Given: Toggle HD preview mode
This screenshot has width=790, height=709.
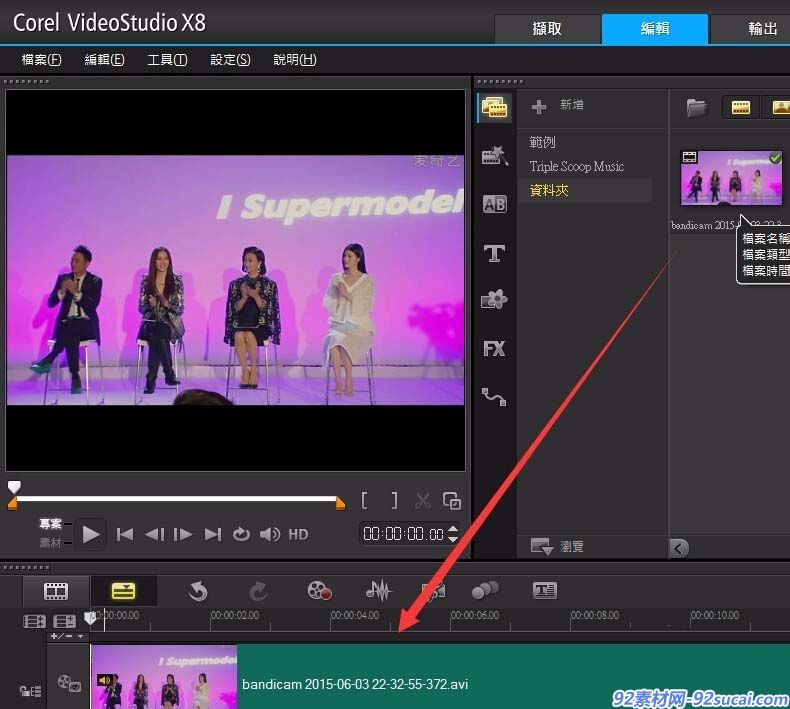Looking at the screenshot, I should [x=298, y=534].
